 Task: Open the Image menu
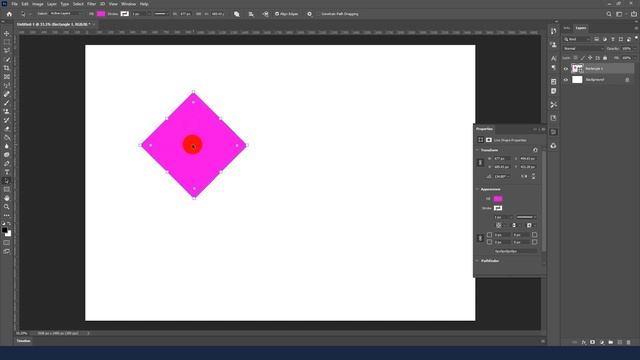point(38,4)
